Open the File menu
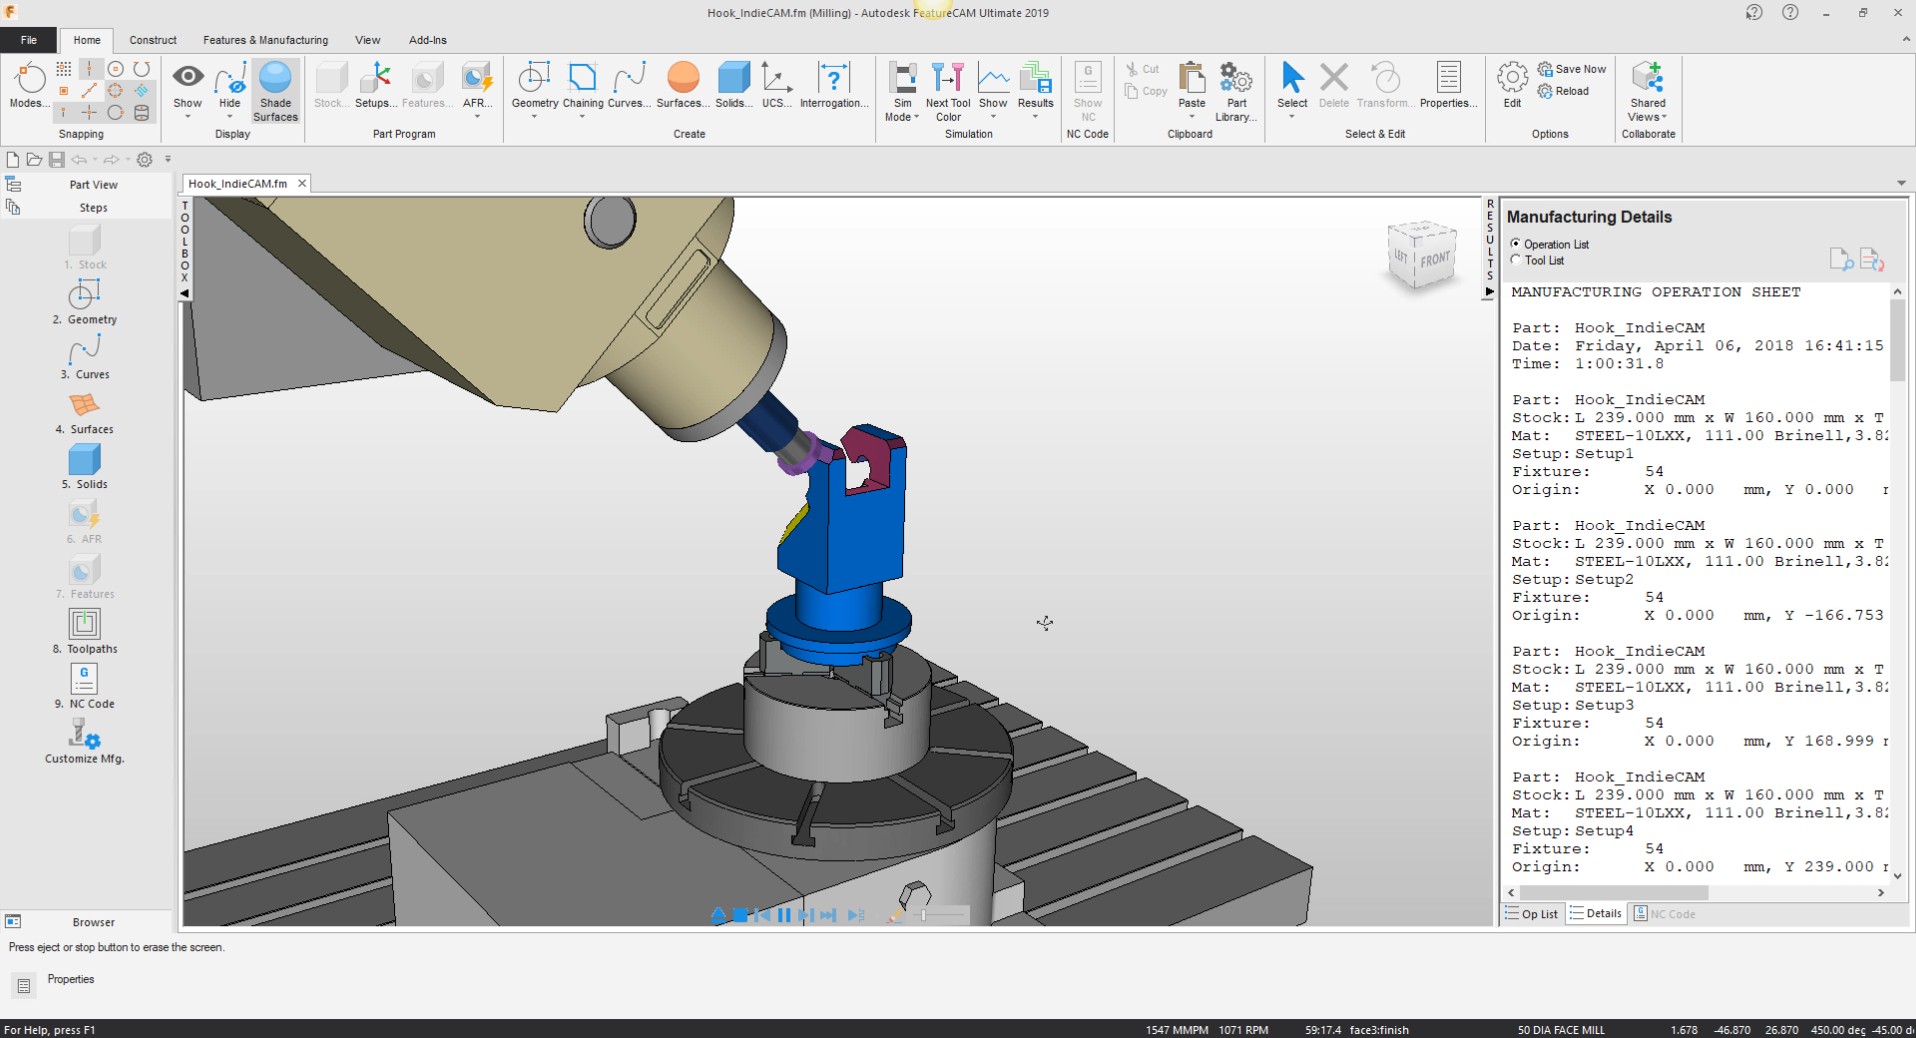The height and width of the screenshot is (1038, 1916). 29,40
